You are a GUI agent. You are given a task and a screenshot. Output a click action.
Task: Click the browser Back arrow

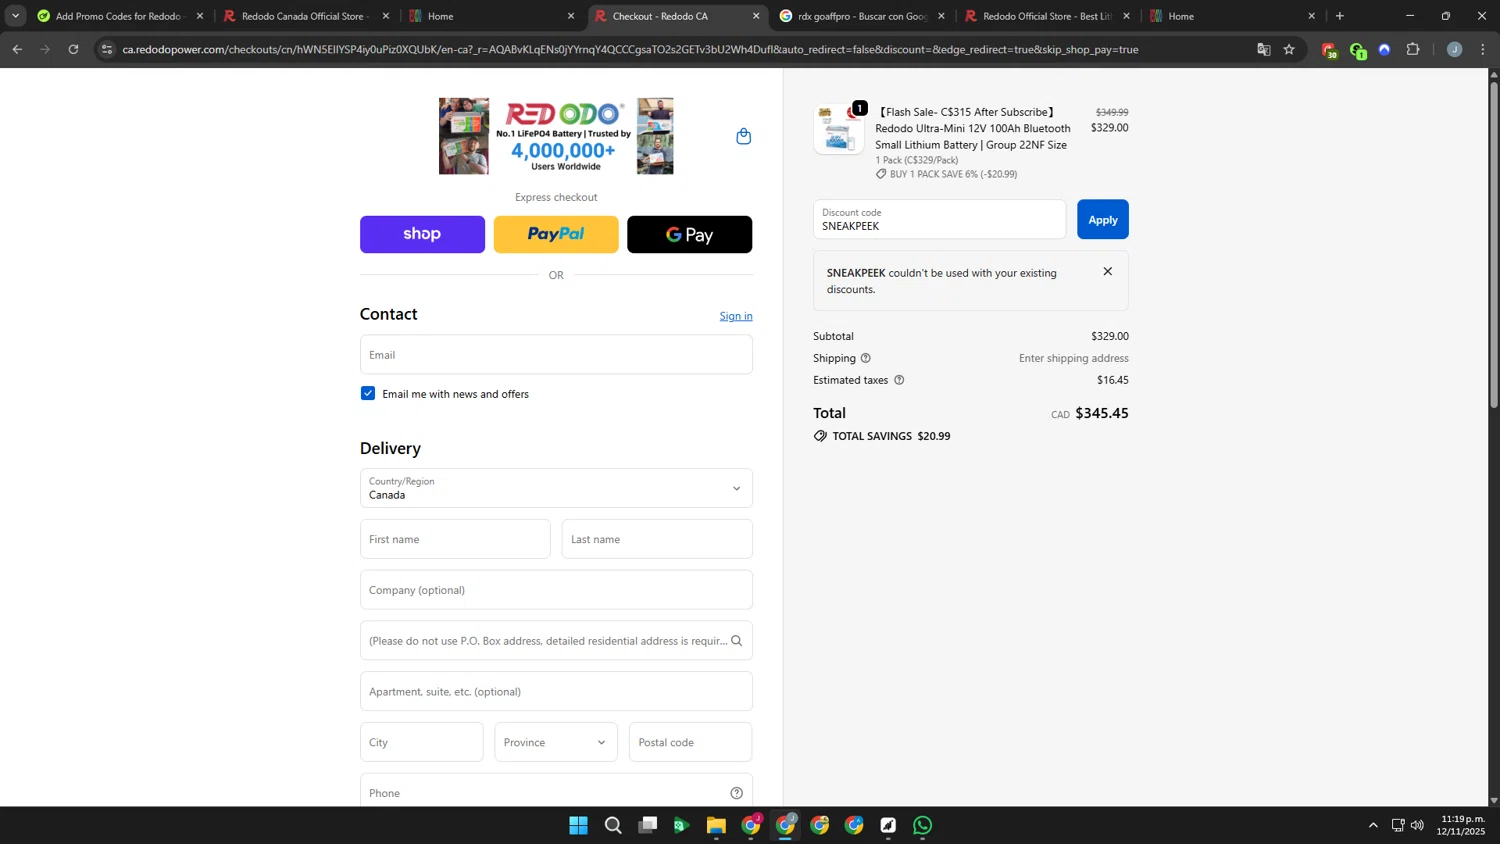(x=17, y=49)
